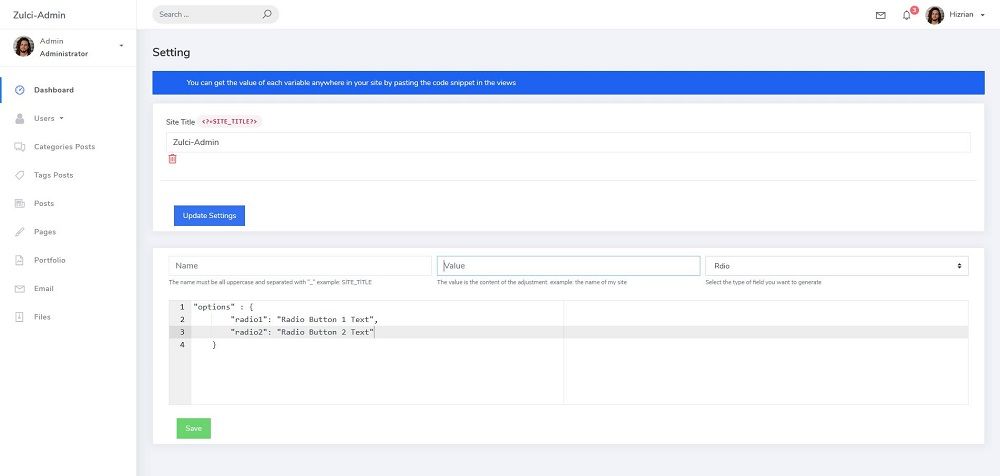Viewport: 1000px width, 476px height.
Task: Open the mail envelope icon in header
Action: coord(881,15)
